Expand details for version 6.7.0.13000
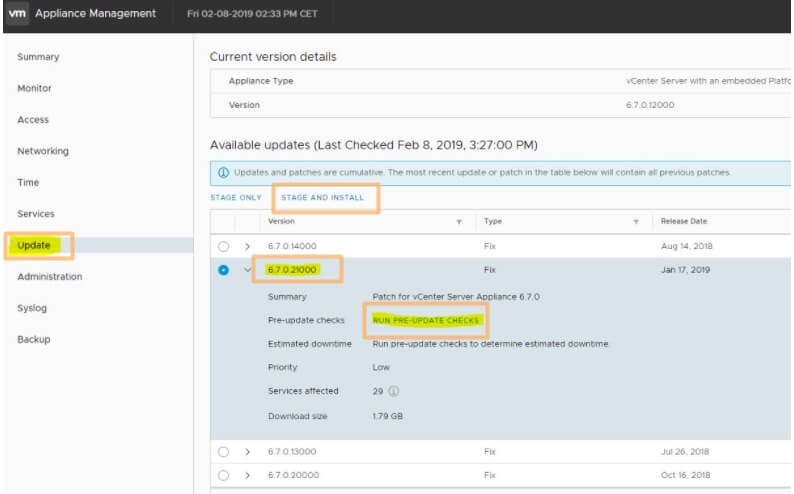 247,451
